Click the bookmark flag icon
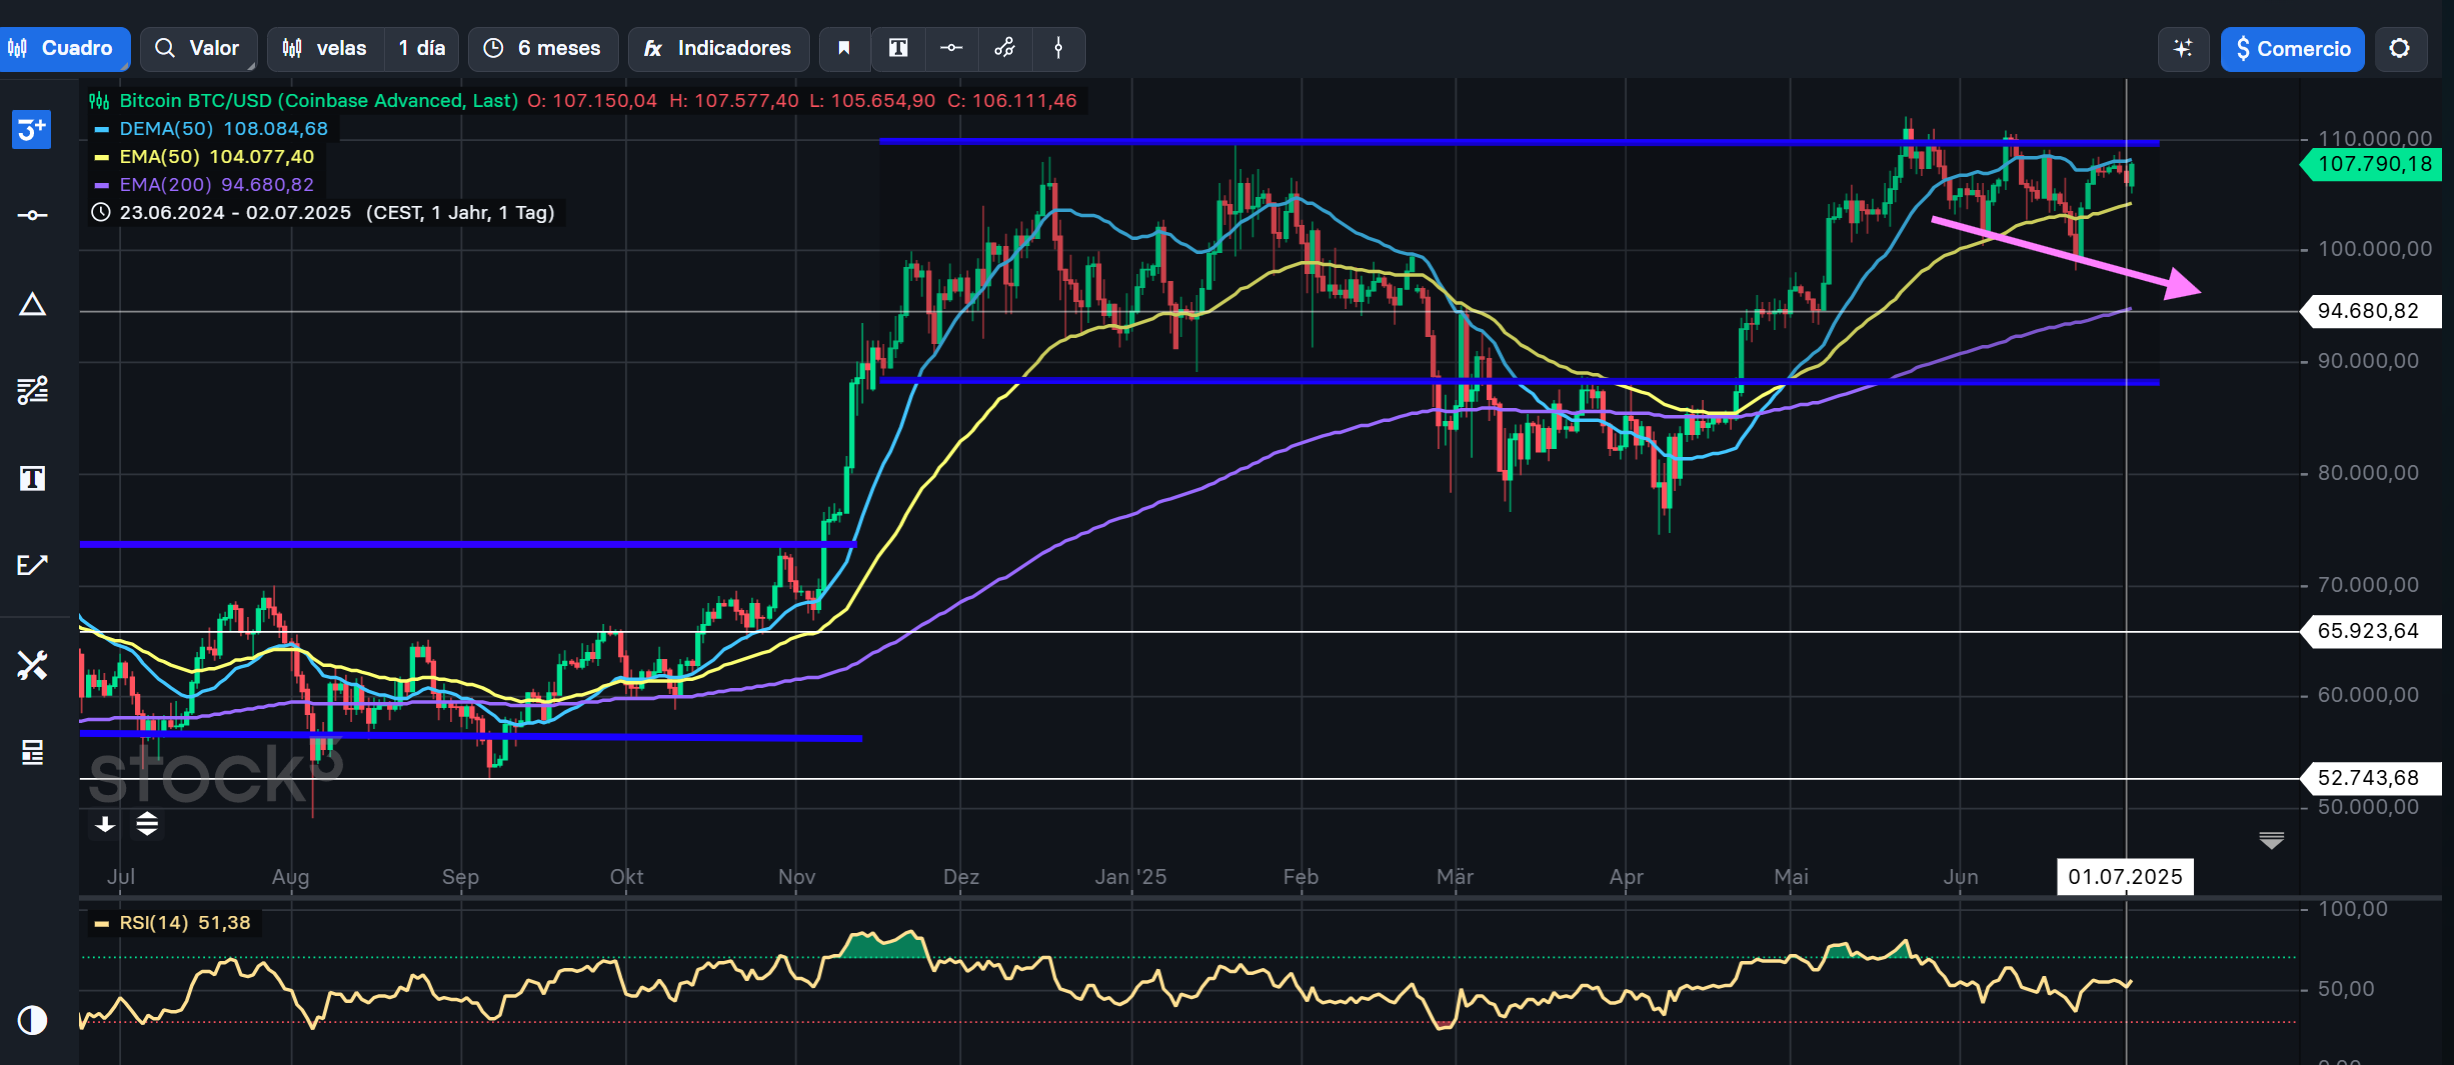2454x1065 pixels. (844, 48)
